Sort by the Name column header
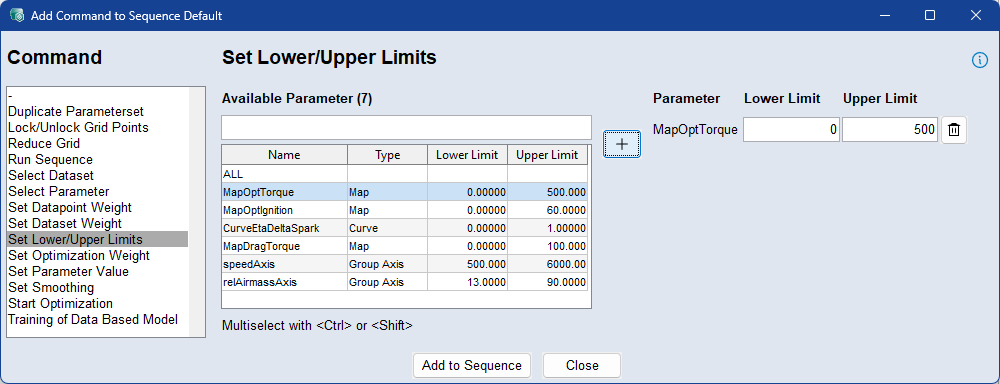Screen dimensions: 1000x384 [x=284, y=155]
